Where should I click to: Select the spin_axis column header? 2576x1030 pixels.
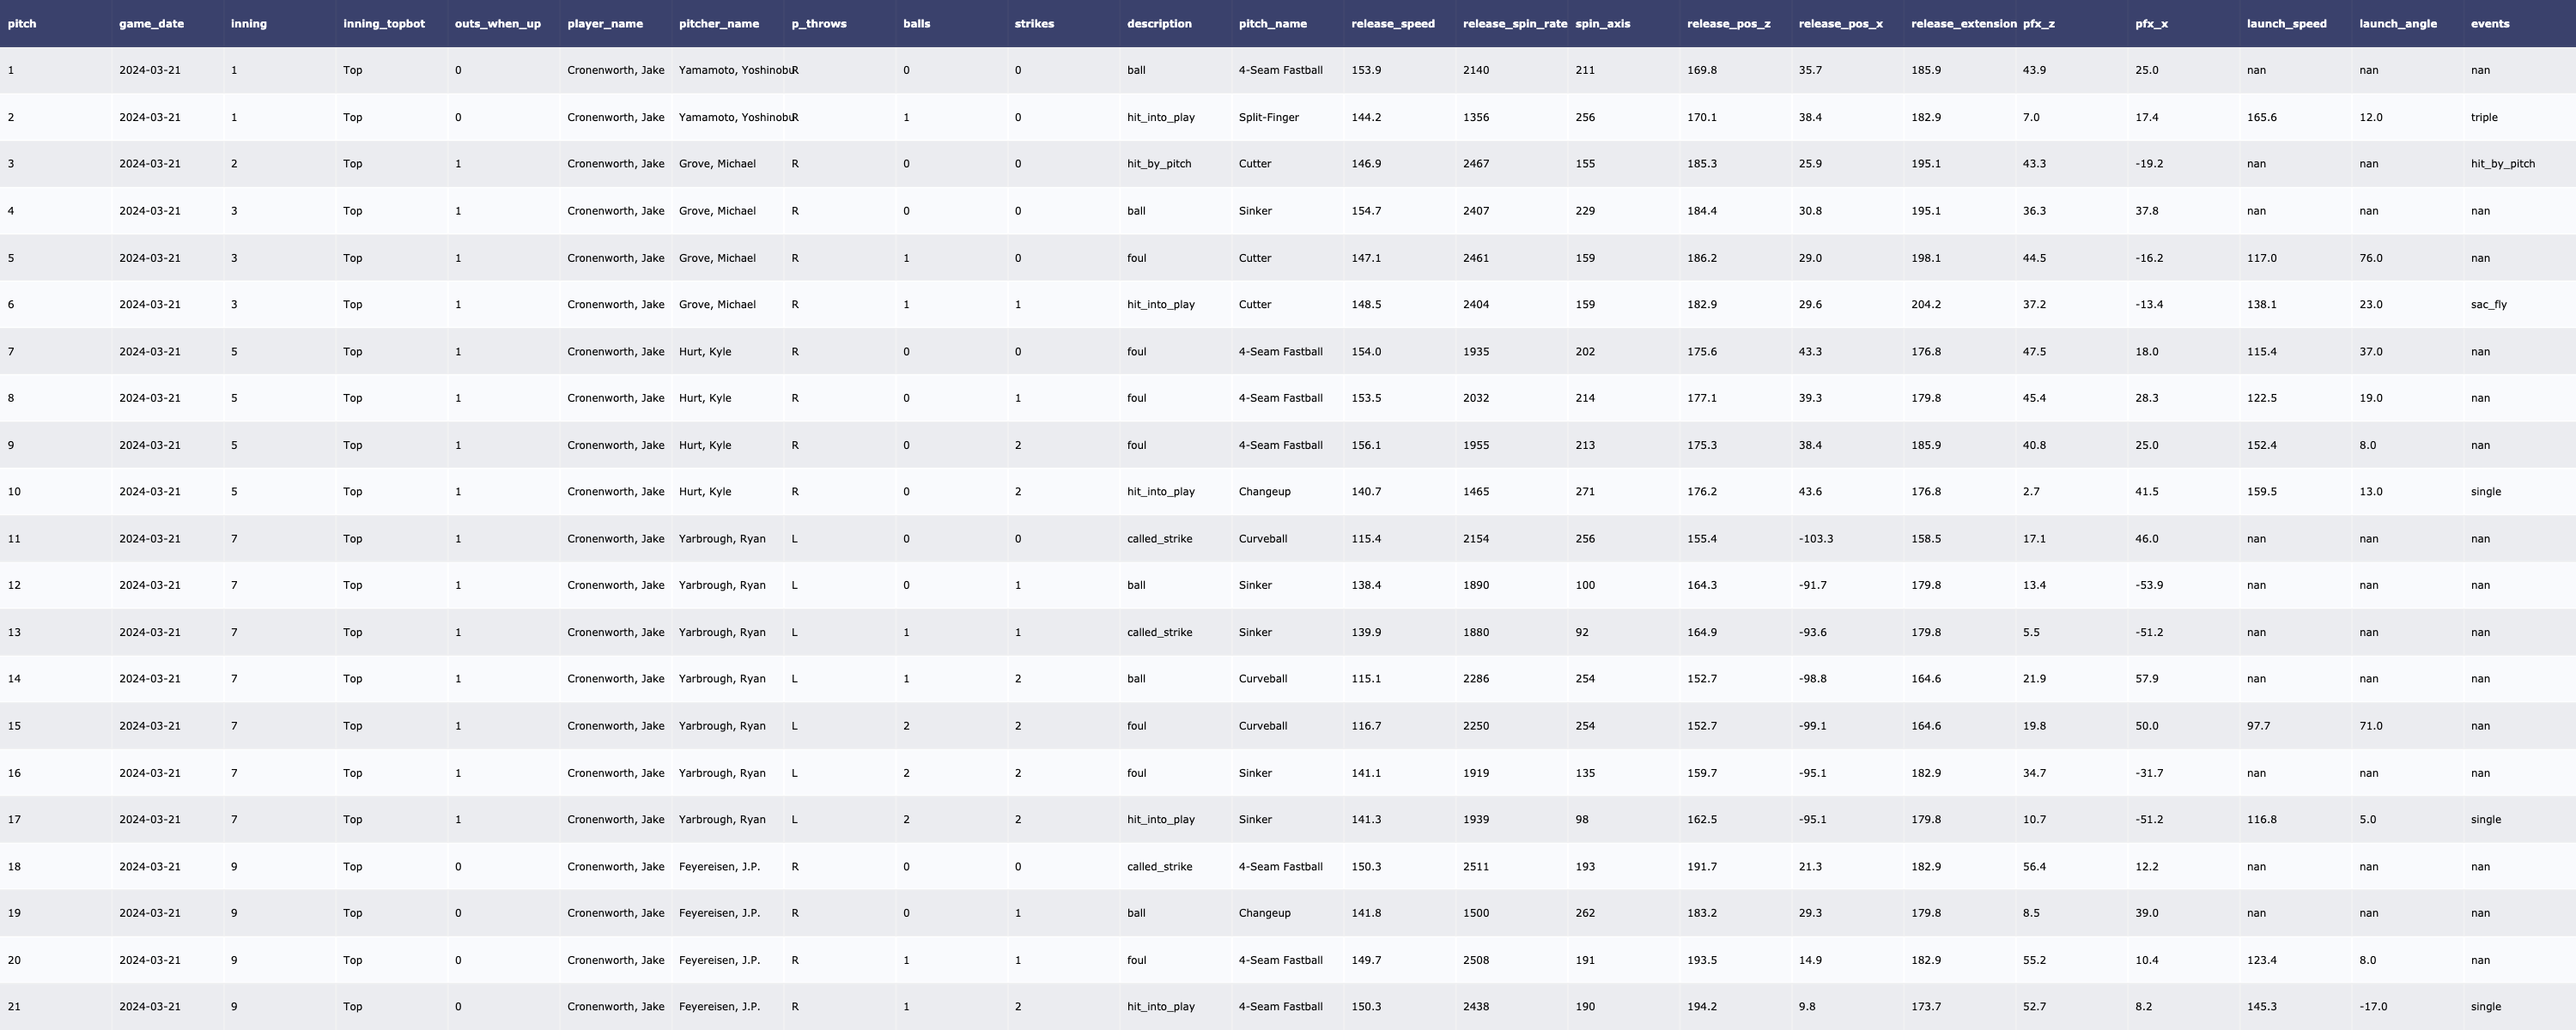click(x=1602, y=24)
